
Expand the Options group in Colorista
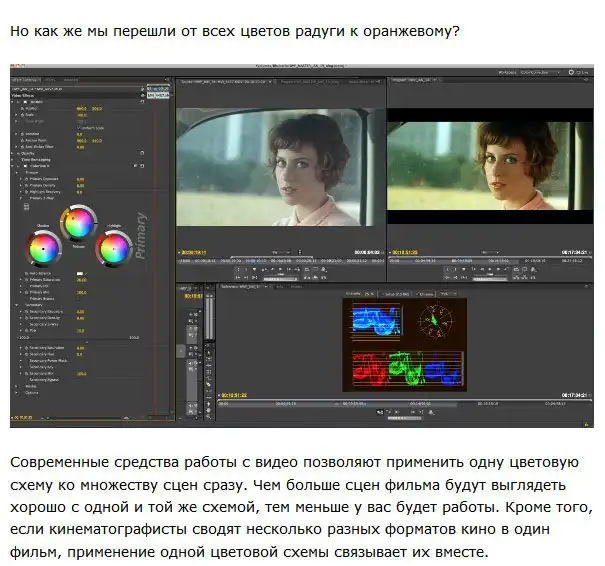coord(18,392)
